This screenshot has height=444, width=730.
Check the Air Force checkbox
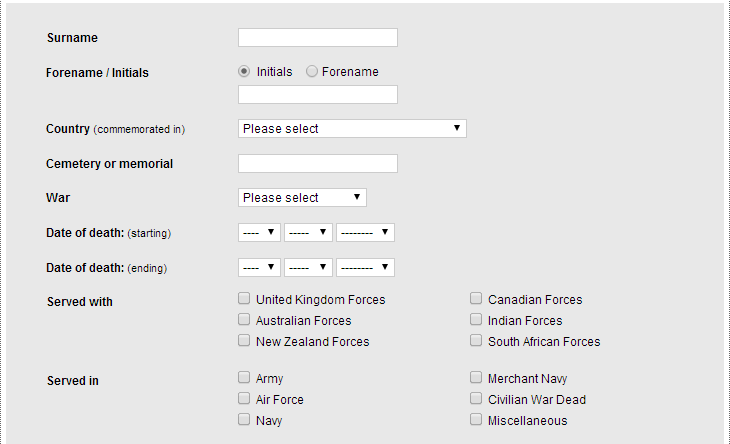pyautogui.click(x=244, y=398)
